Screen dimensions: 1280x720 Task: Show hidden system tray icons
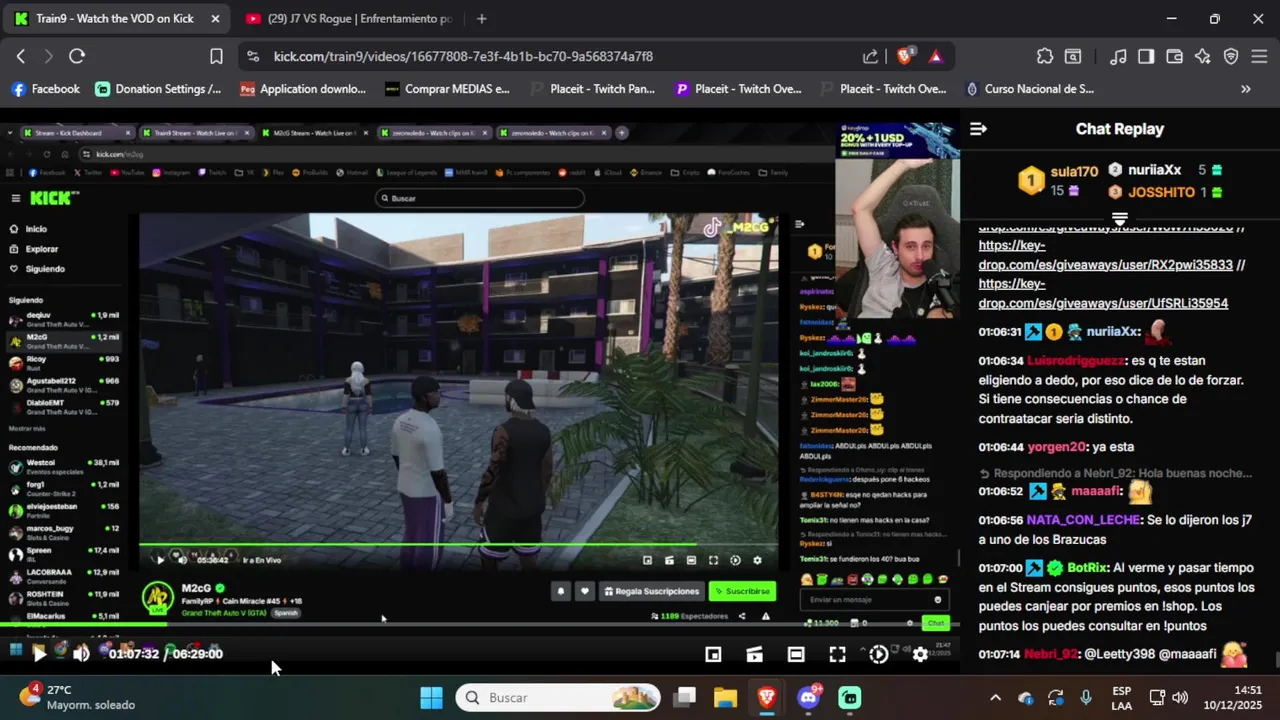(995, 697)
